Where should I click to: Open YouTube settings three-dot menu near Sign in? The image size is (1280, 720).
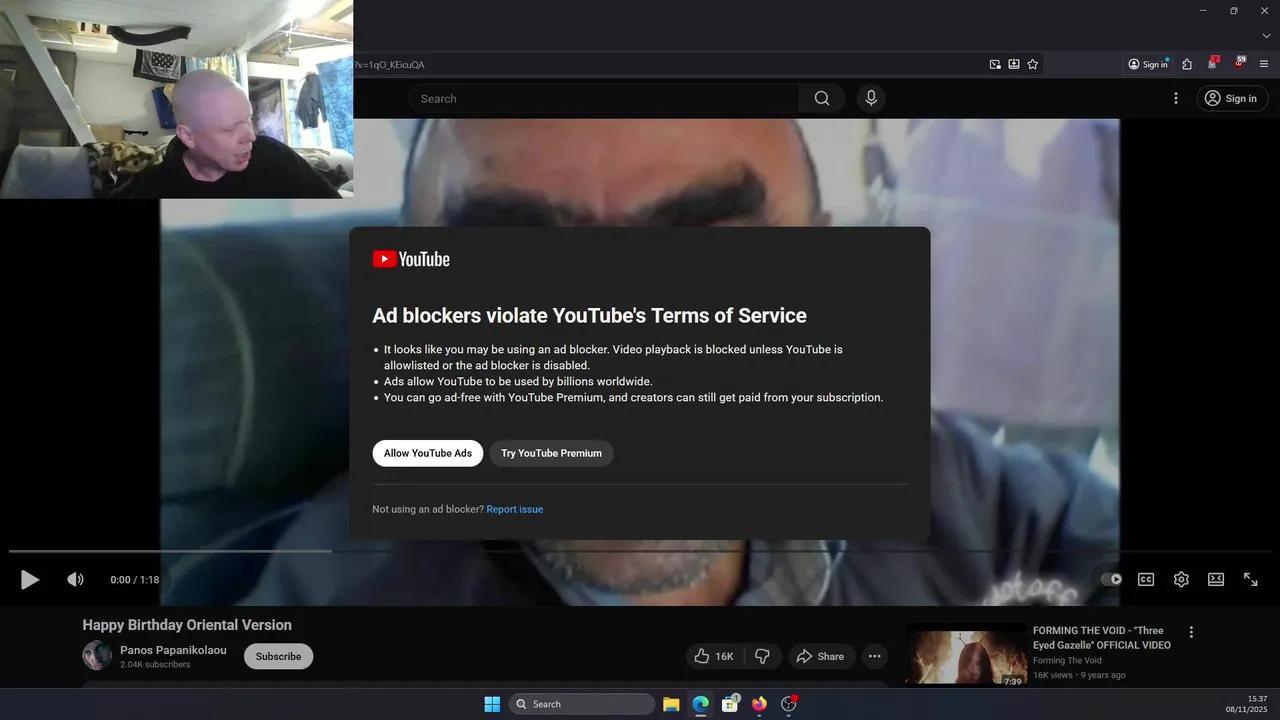[1176, 98]
